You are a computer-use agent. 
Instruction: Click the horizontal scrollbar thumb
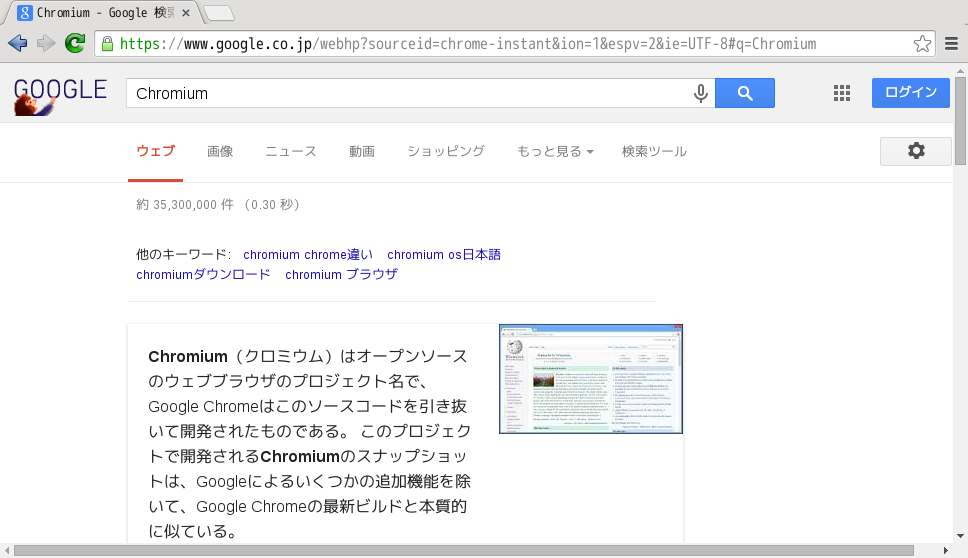464,551
